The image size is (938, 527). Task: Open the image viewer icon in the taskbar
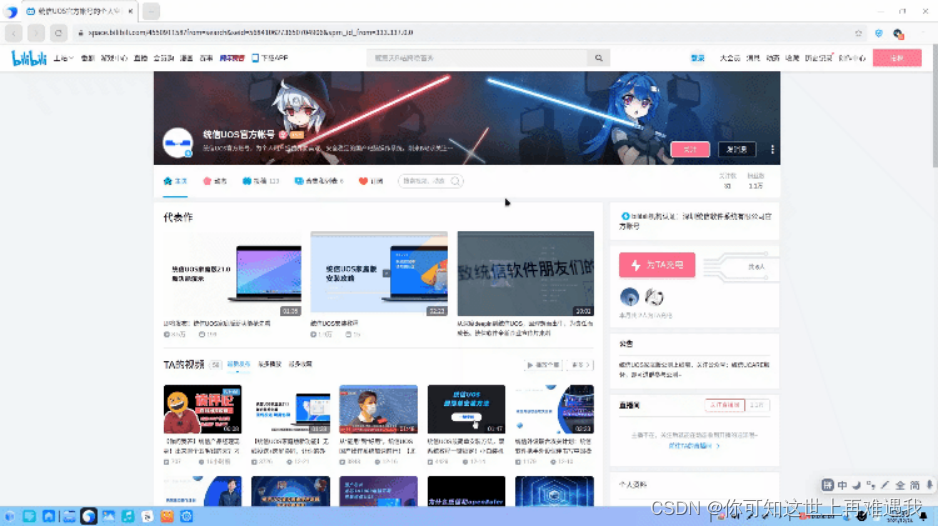pyautogui.click(x=108, y=516)
